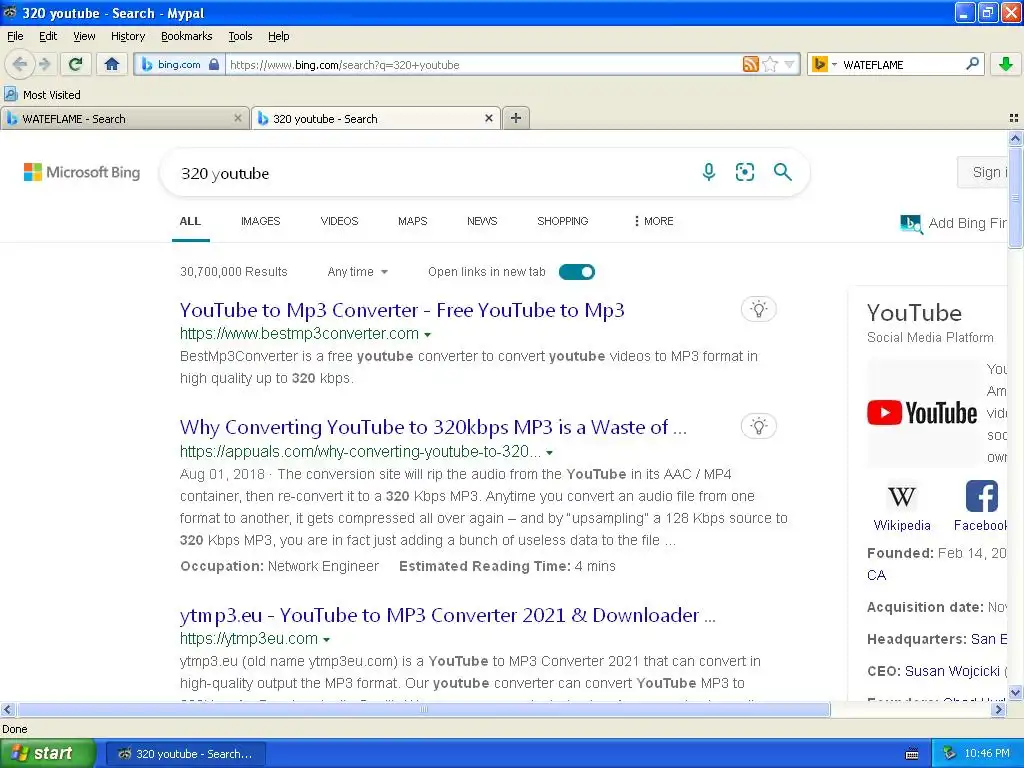This screenshot has height=768, width=1024.
Task: Switch to the WATEFLAME - Search tab
Action: pyautogui.click(x=118, y=118)
